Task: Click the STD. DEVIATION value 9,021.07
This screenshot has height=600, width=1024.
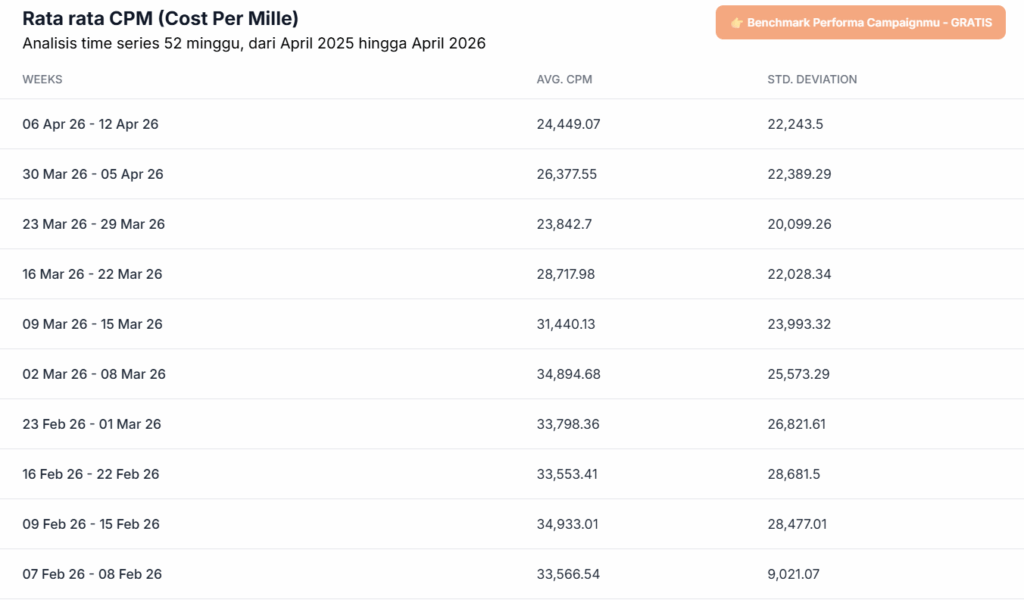Action: (x=796, y=574)
